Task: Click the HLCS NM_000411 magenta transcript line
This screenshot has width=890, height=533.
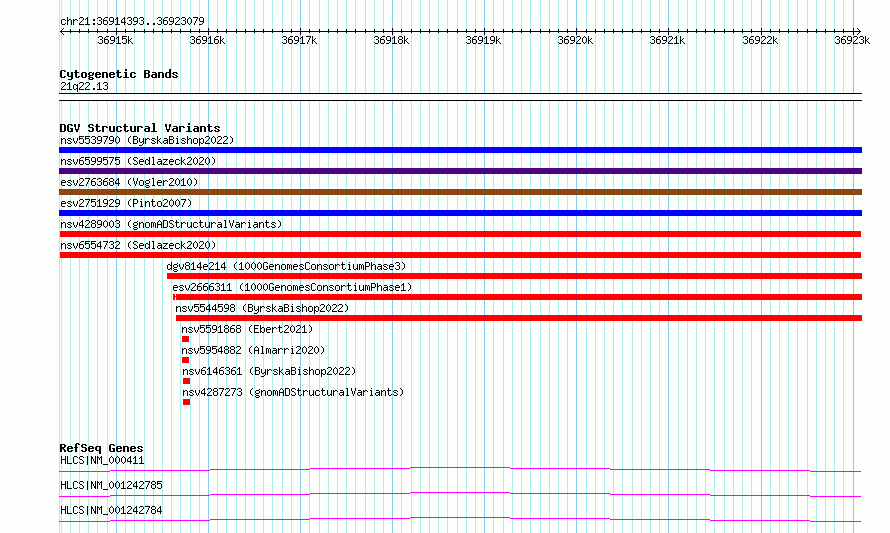Action: click(460, 469)
